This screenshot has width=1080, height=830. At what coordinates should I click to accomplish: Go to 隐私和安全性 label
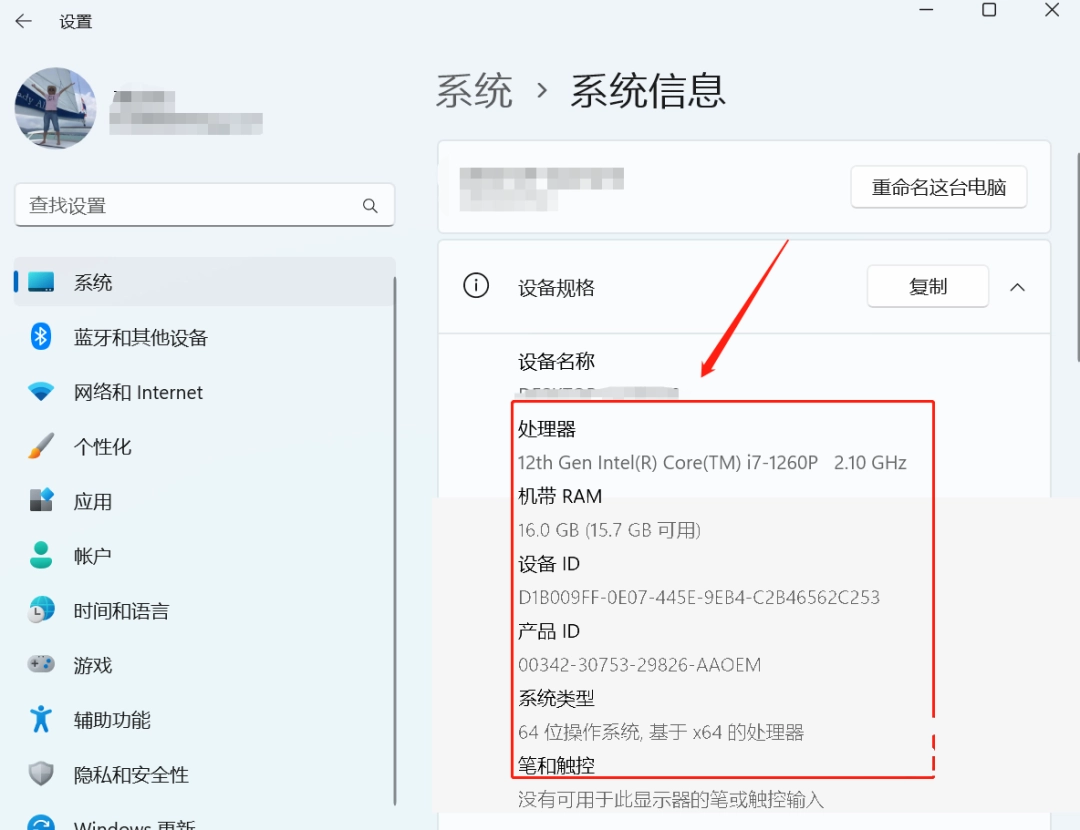(x=131, y=774)
